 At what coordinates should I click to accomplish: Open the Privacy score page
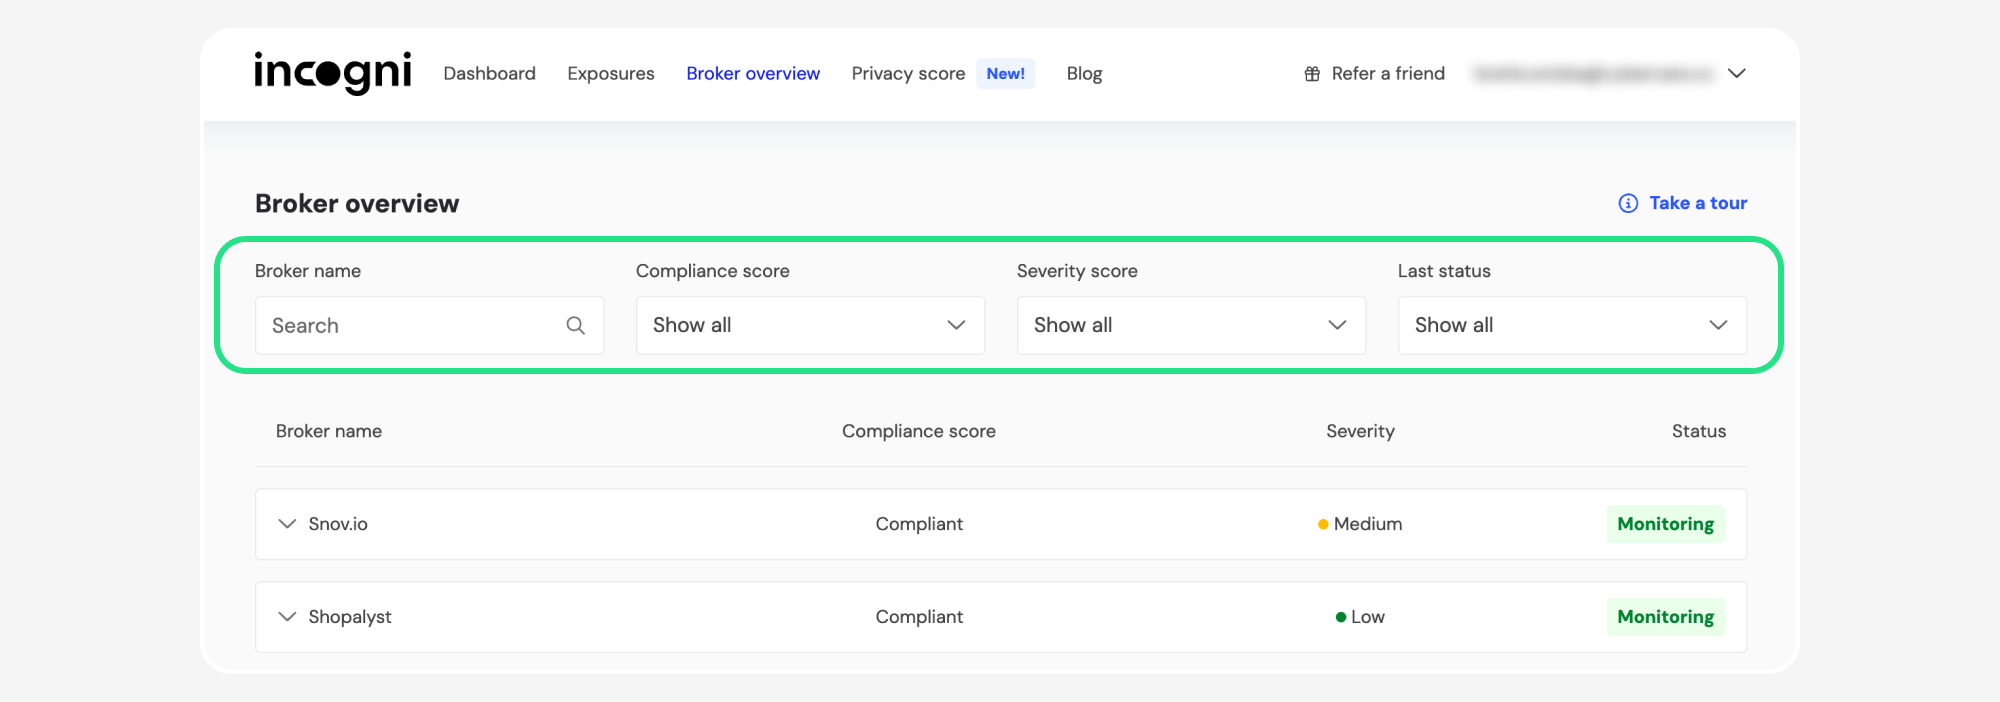click(908, 74)
